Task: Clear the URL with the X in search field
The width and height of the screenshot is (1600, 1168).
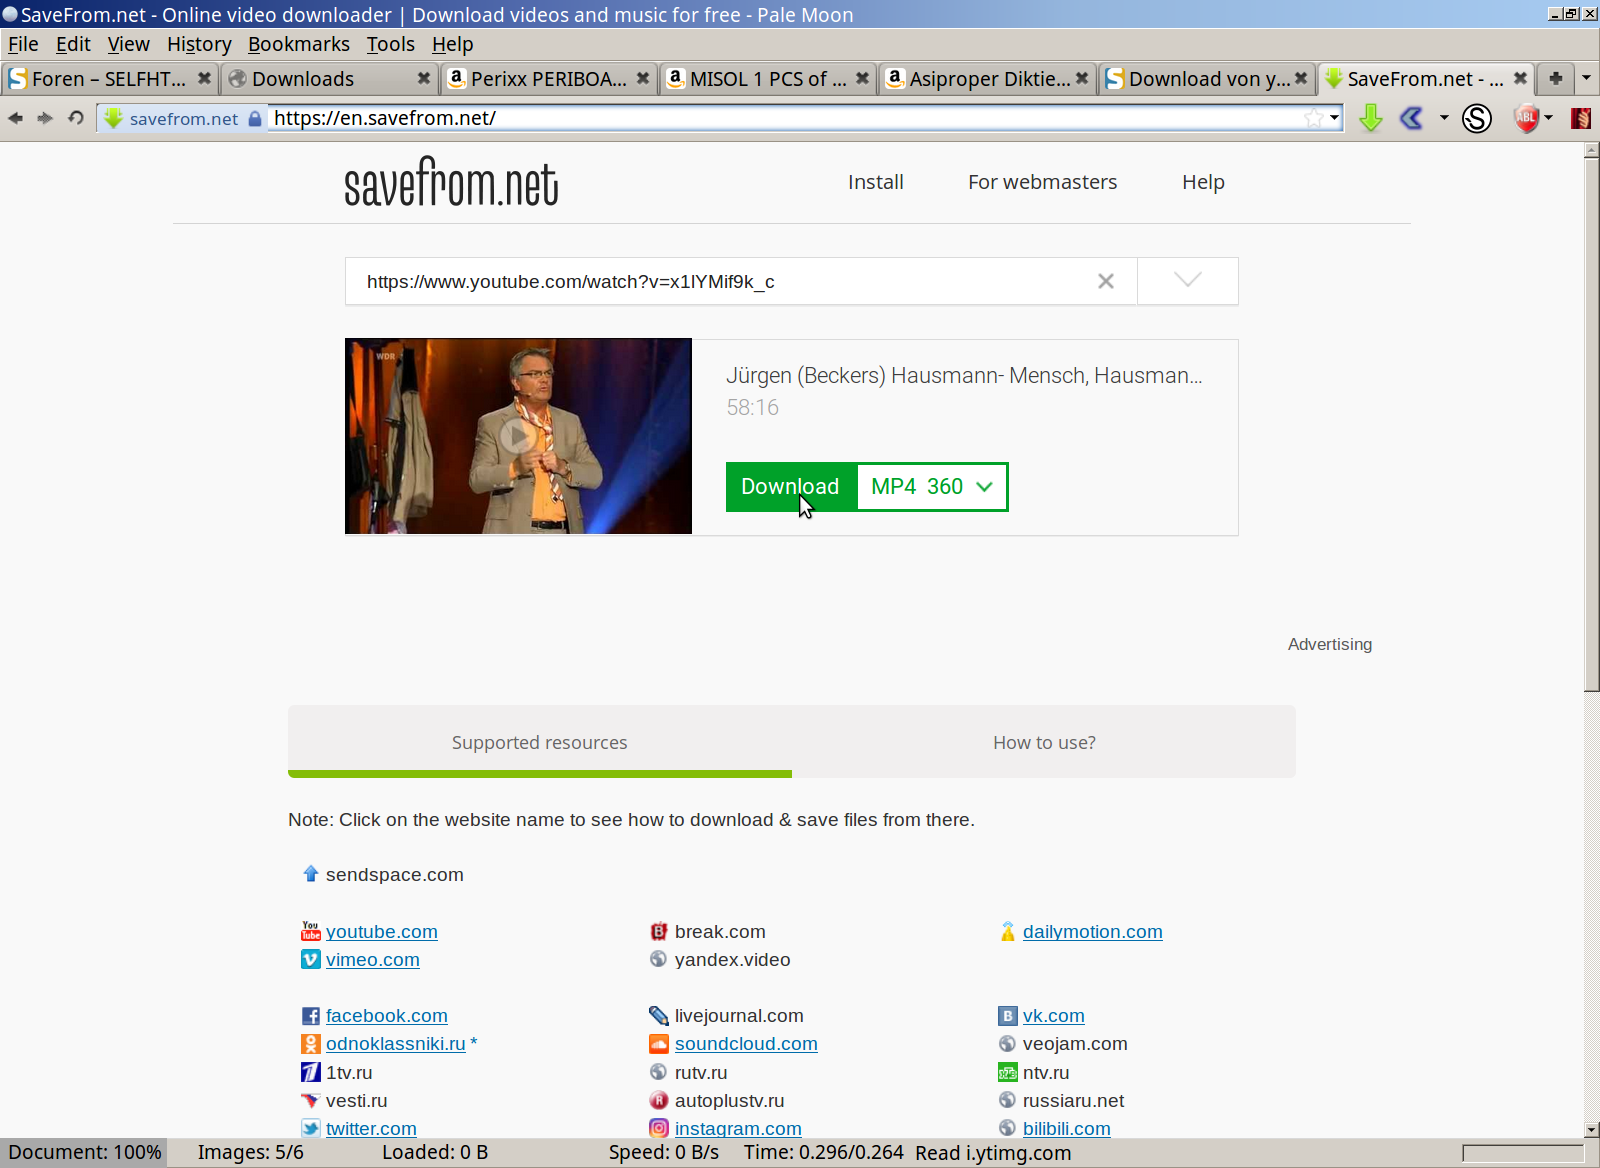Action: 1105,281
